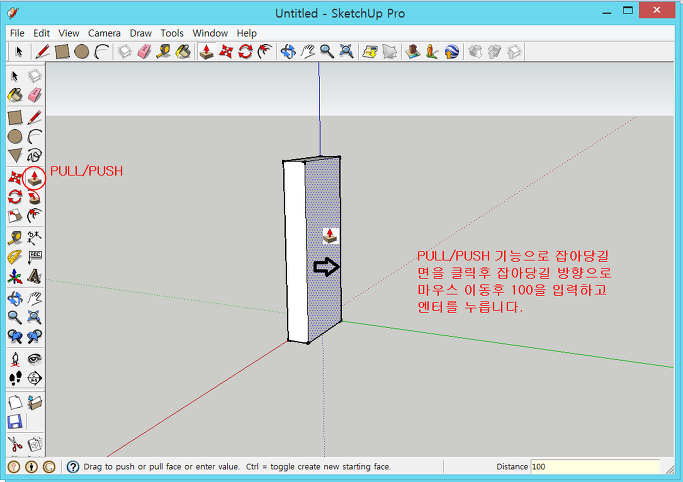The image size is (683, 482).
Task: Open the View menu
Action: click(69, 33)
